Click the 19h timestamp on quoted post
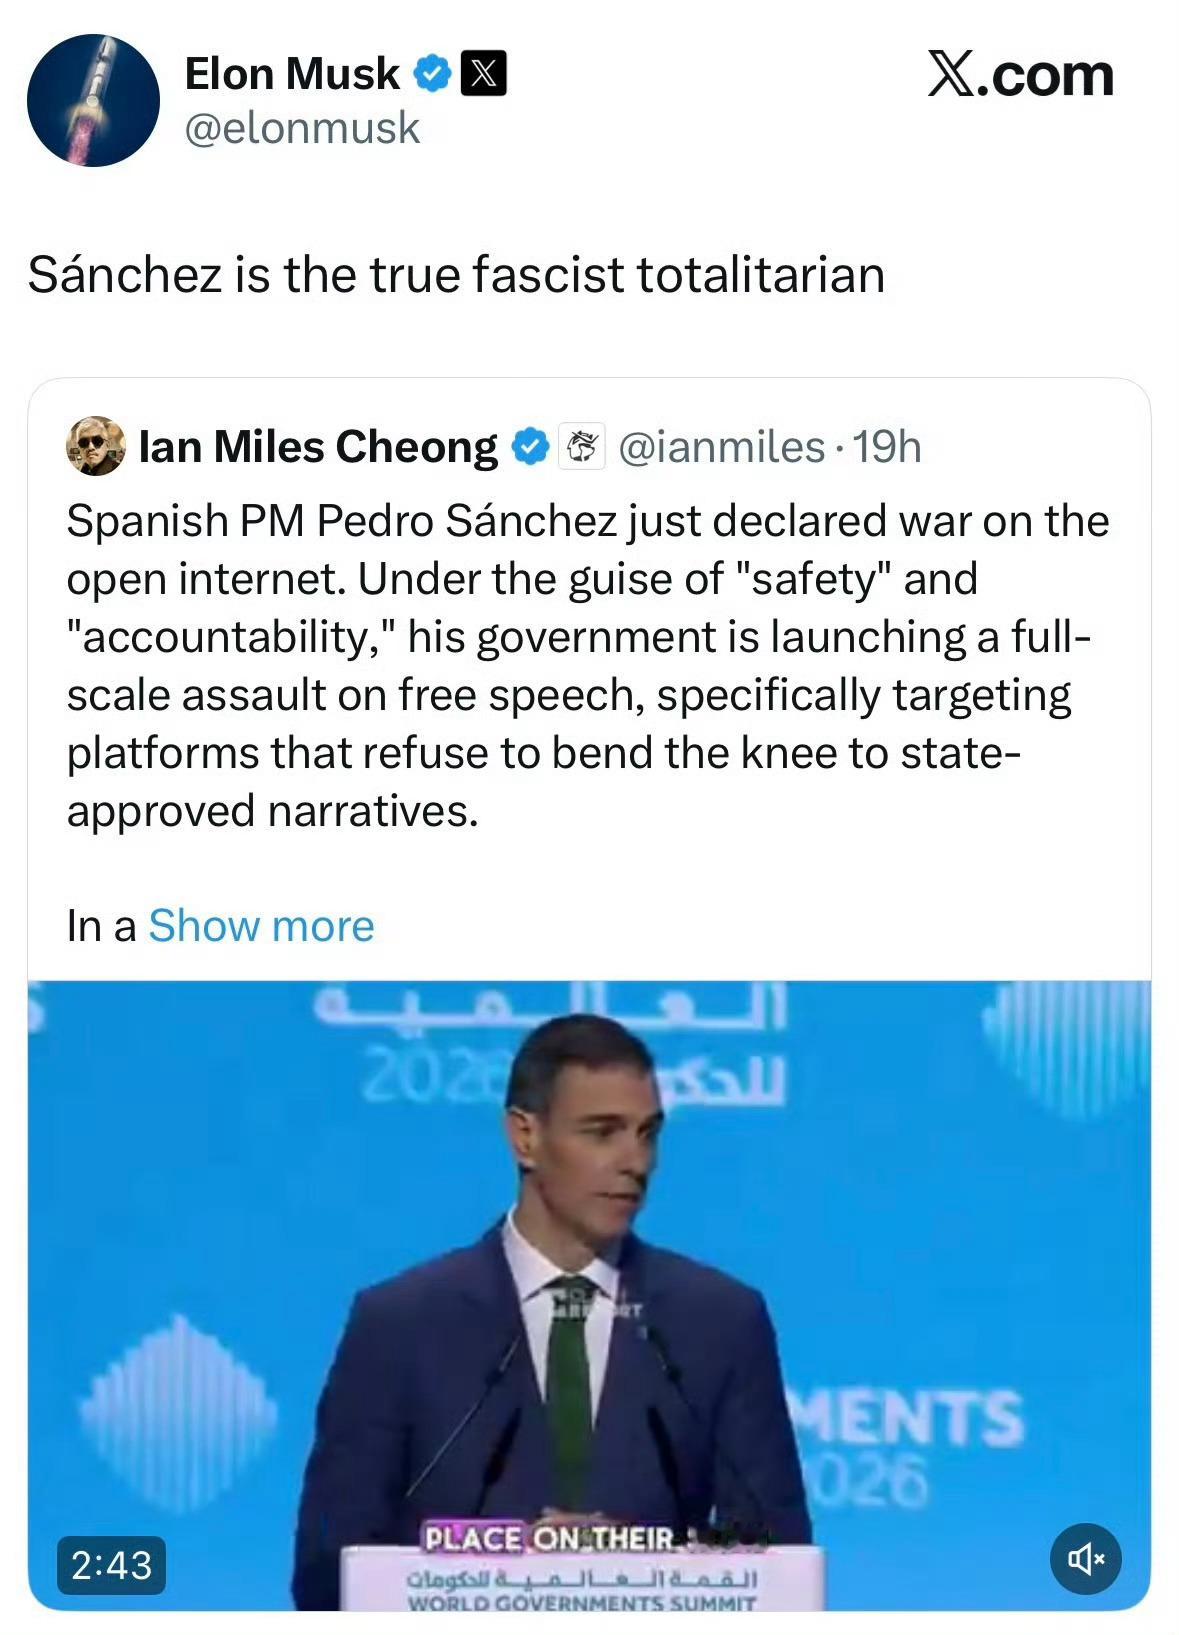 [x=886, y=447]
